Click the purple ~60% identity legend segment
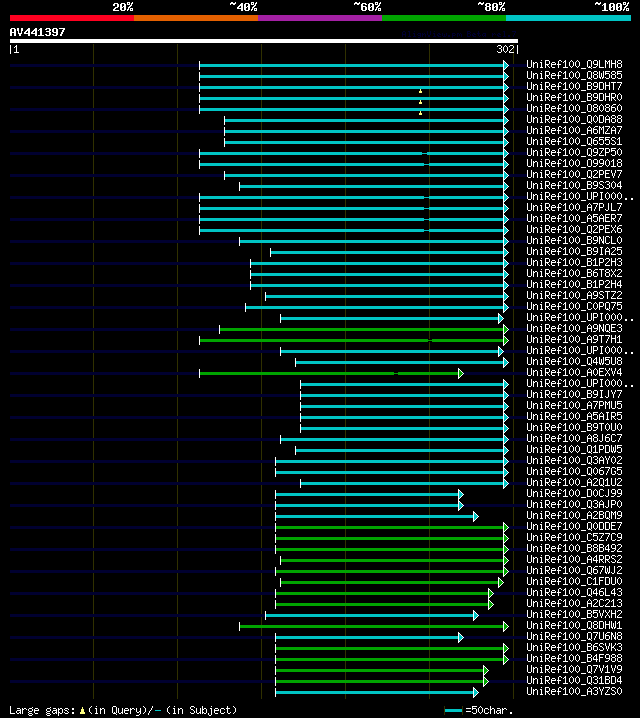Screen dimensions: 640x718 point(320,18)
